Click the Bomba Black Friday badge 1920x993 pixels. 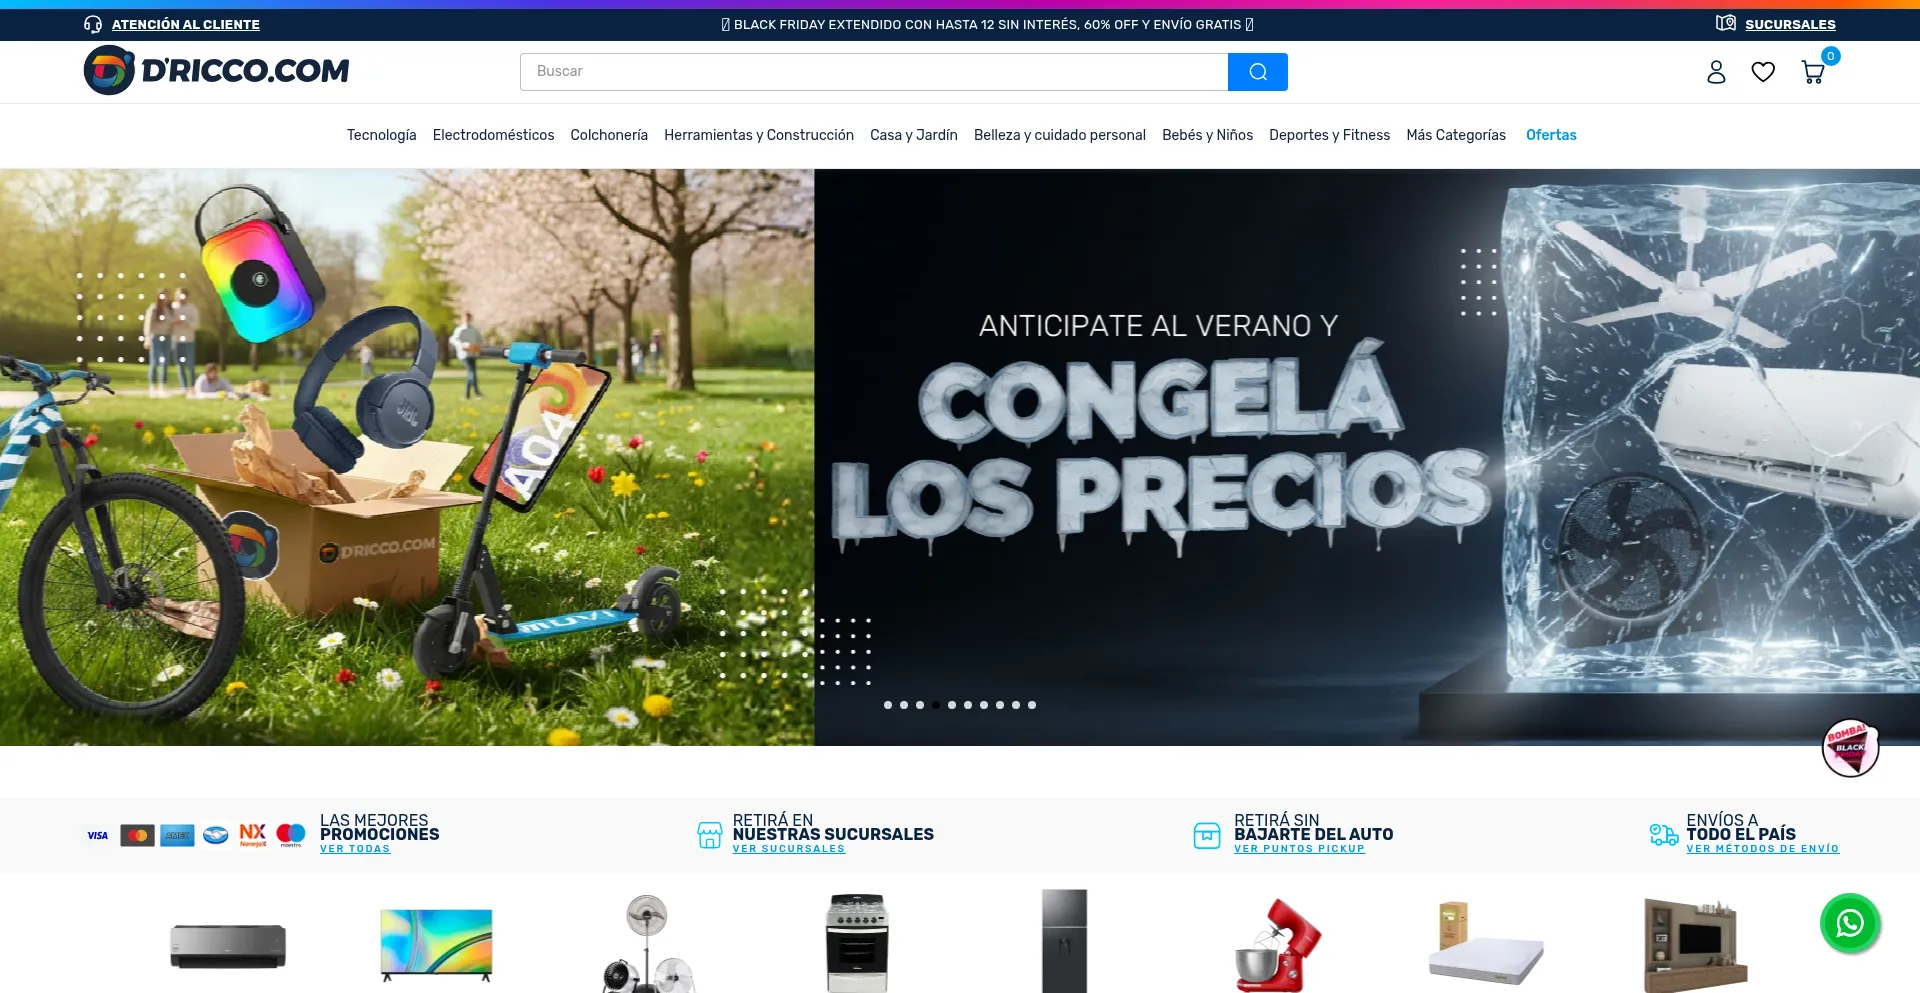(1849, 748)
